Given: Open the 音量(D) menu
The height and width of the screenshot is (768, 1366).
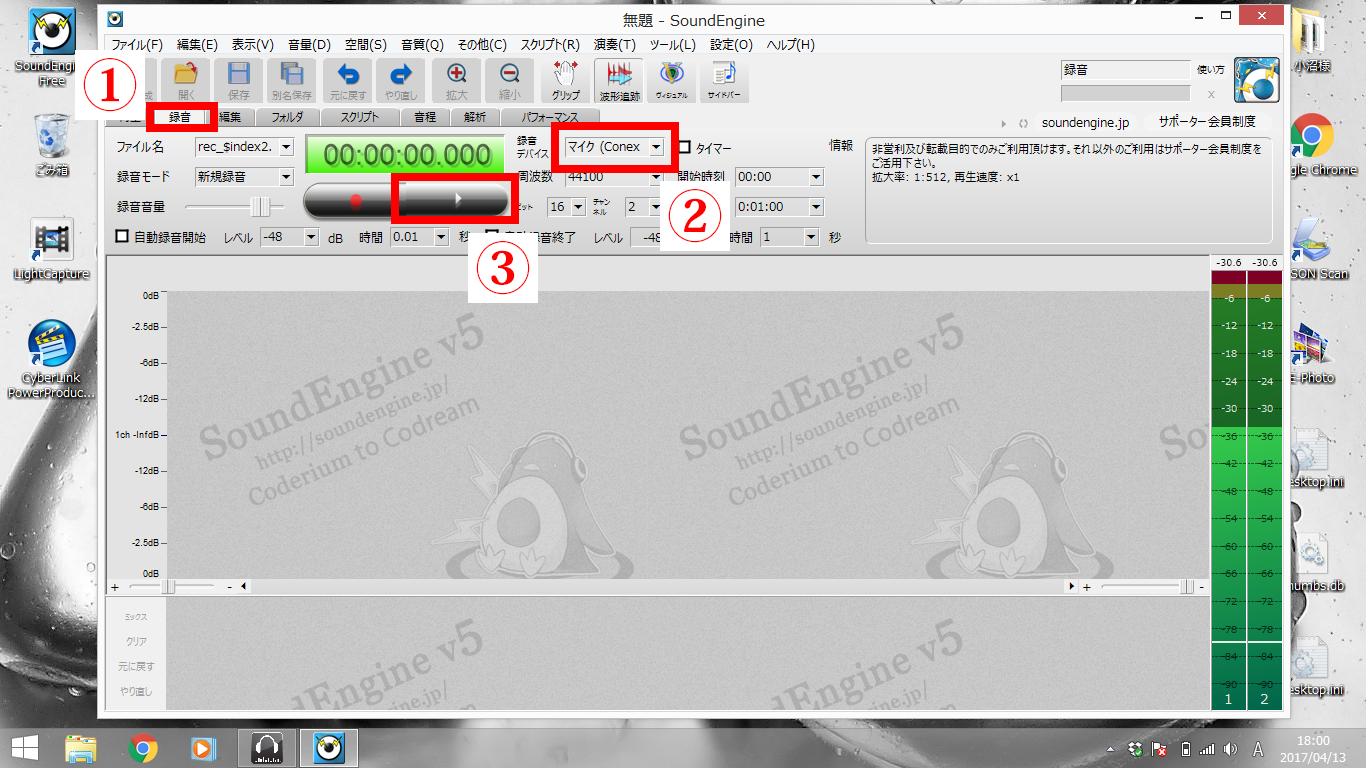Looking at the screenshot, I should point(309,45).
